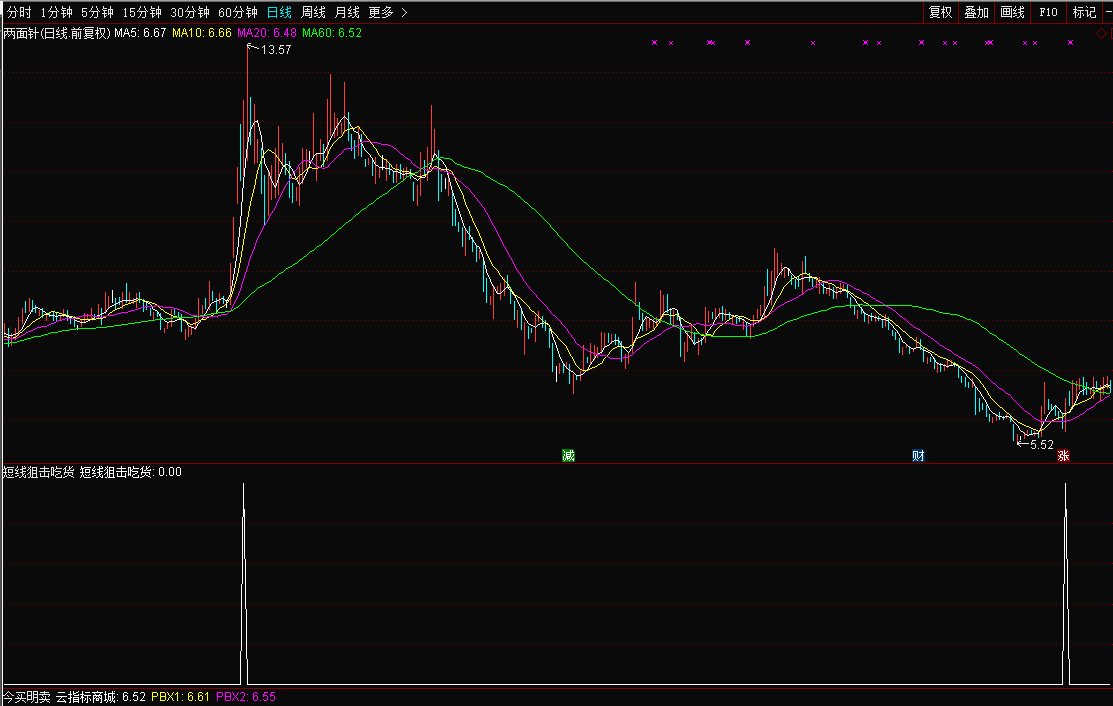Click the magenta MA20: 6.48 label

coord(267,33)
